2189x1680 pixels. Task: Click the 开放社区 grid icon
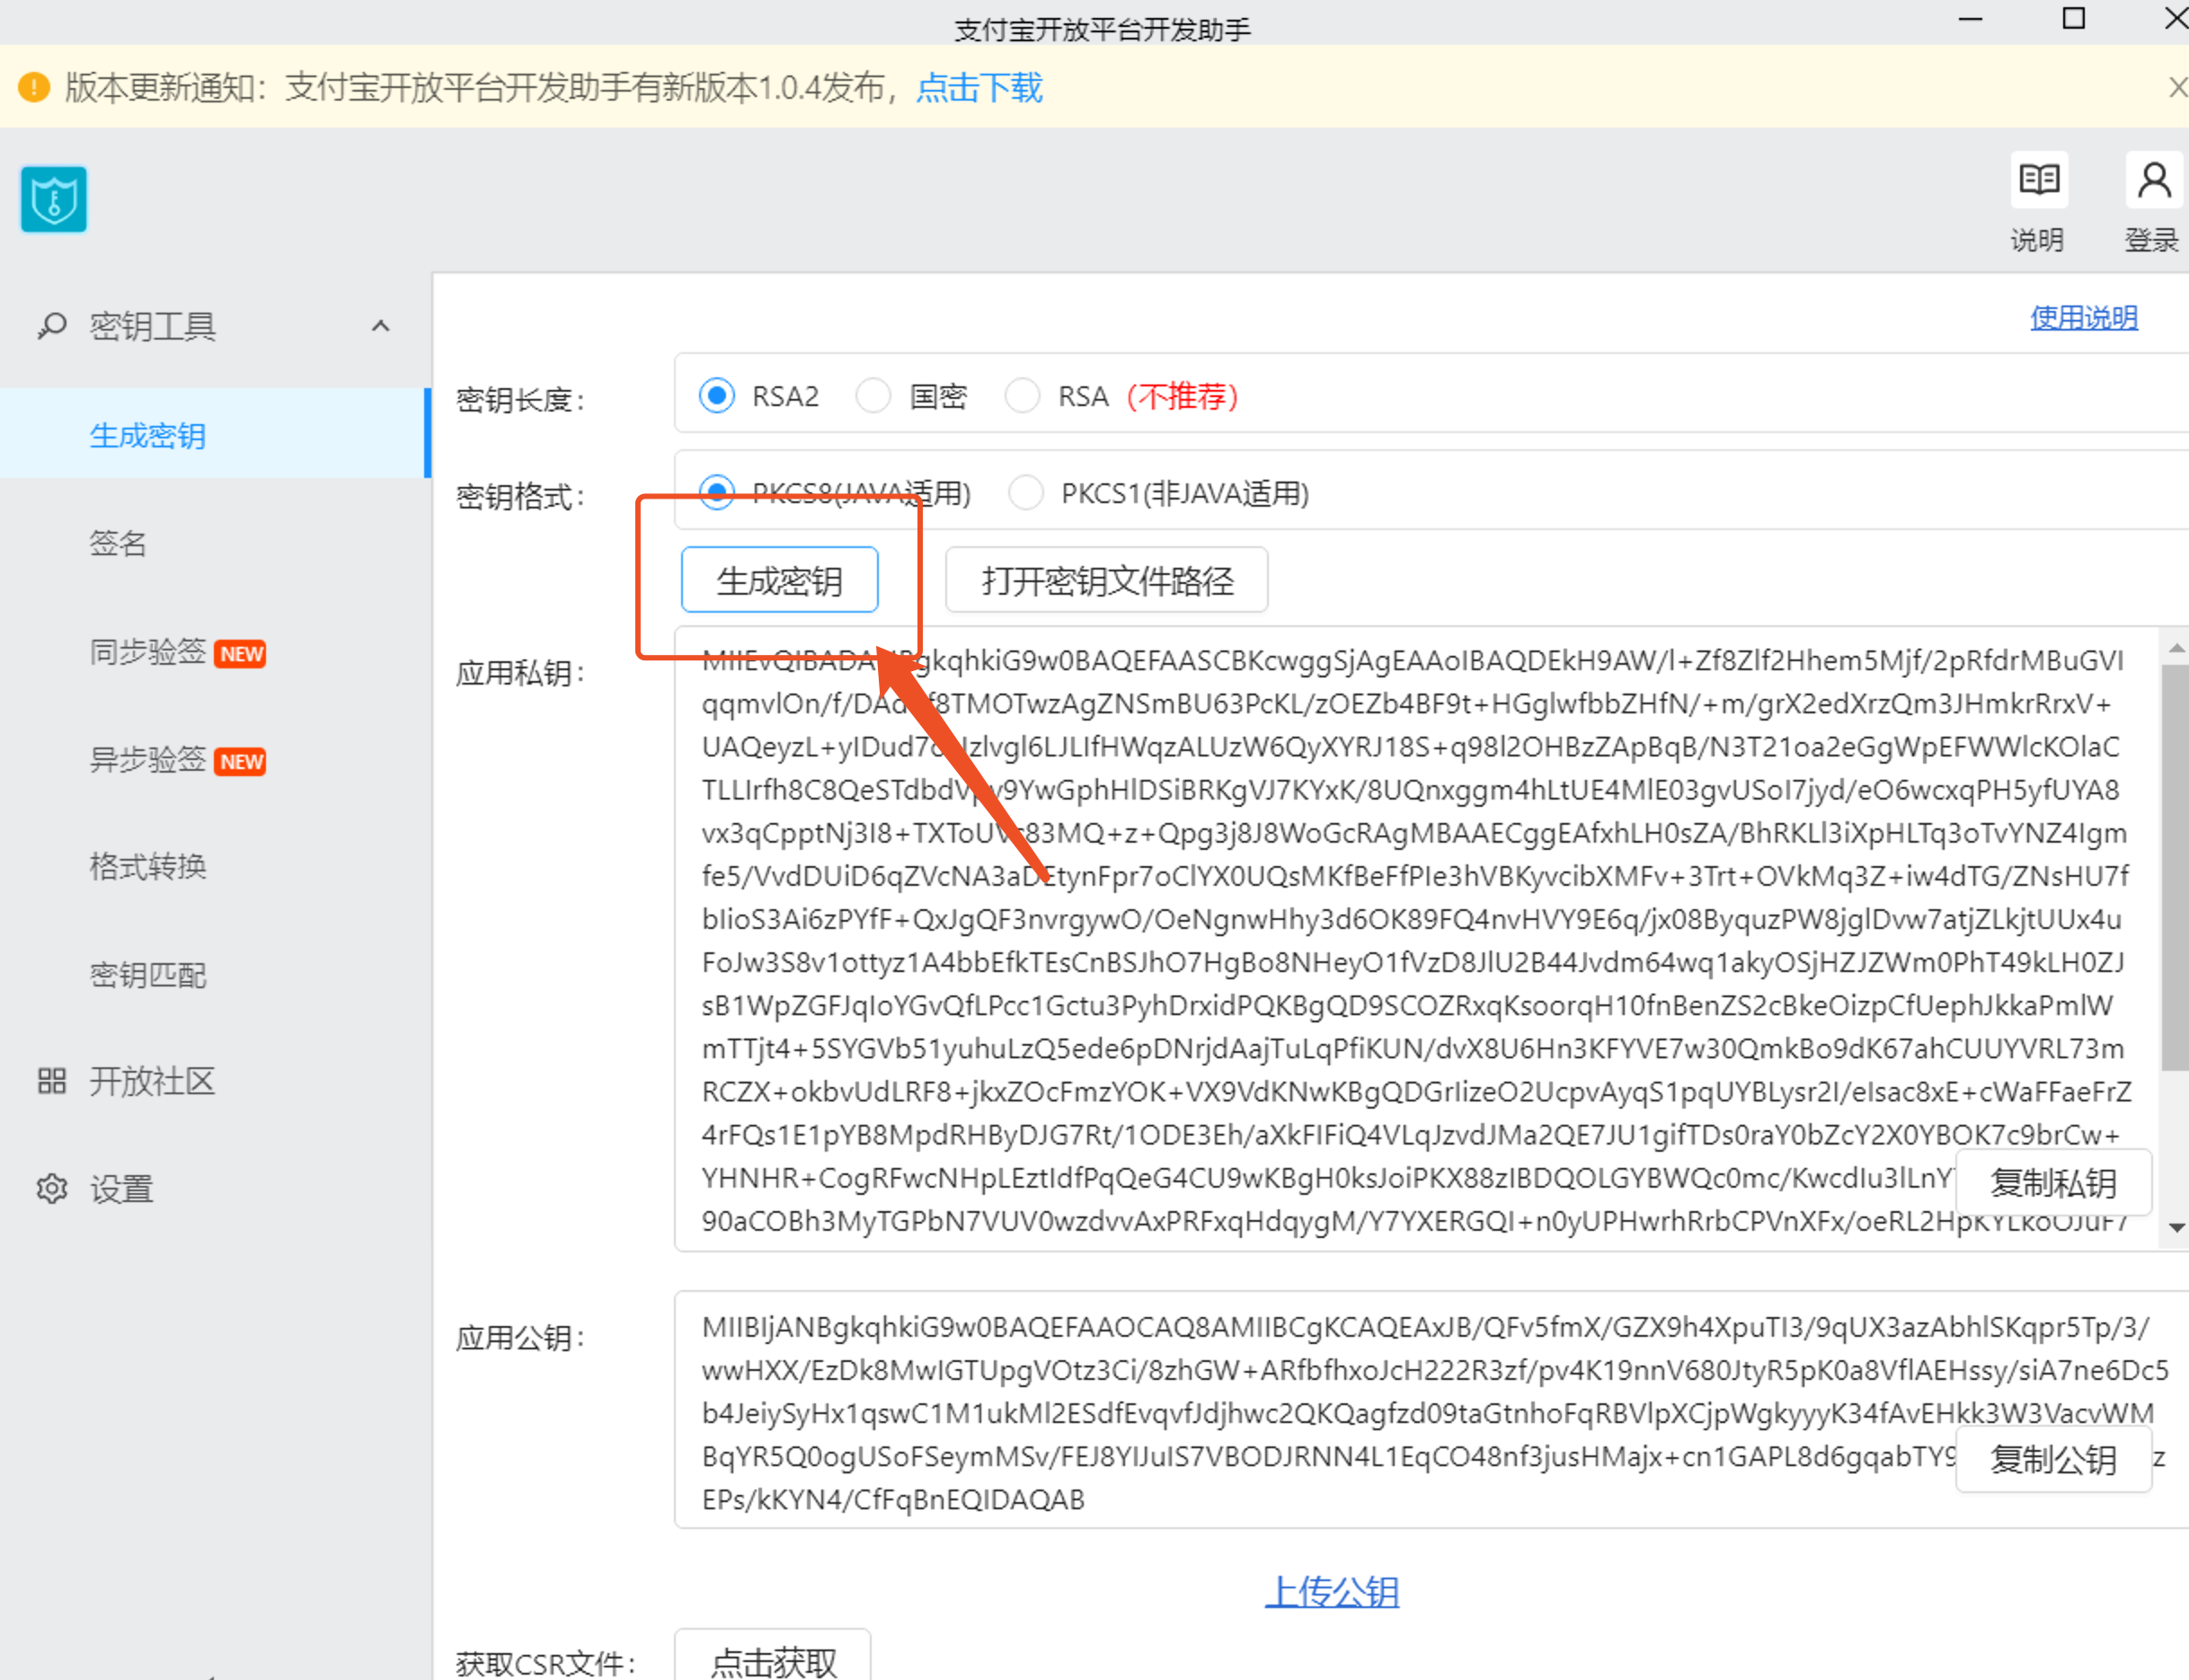coord(51,1081)
